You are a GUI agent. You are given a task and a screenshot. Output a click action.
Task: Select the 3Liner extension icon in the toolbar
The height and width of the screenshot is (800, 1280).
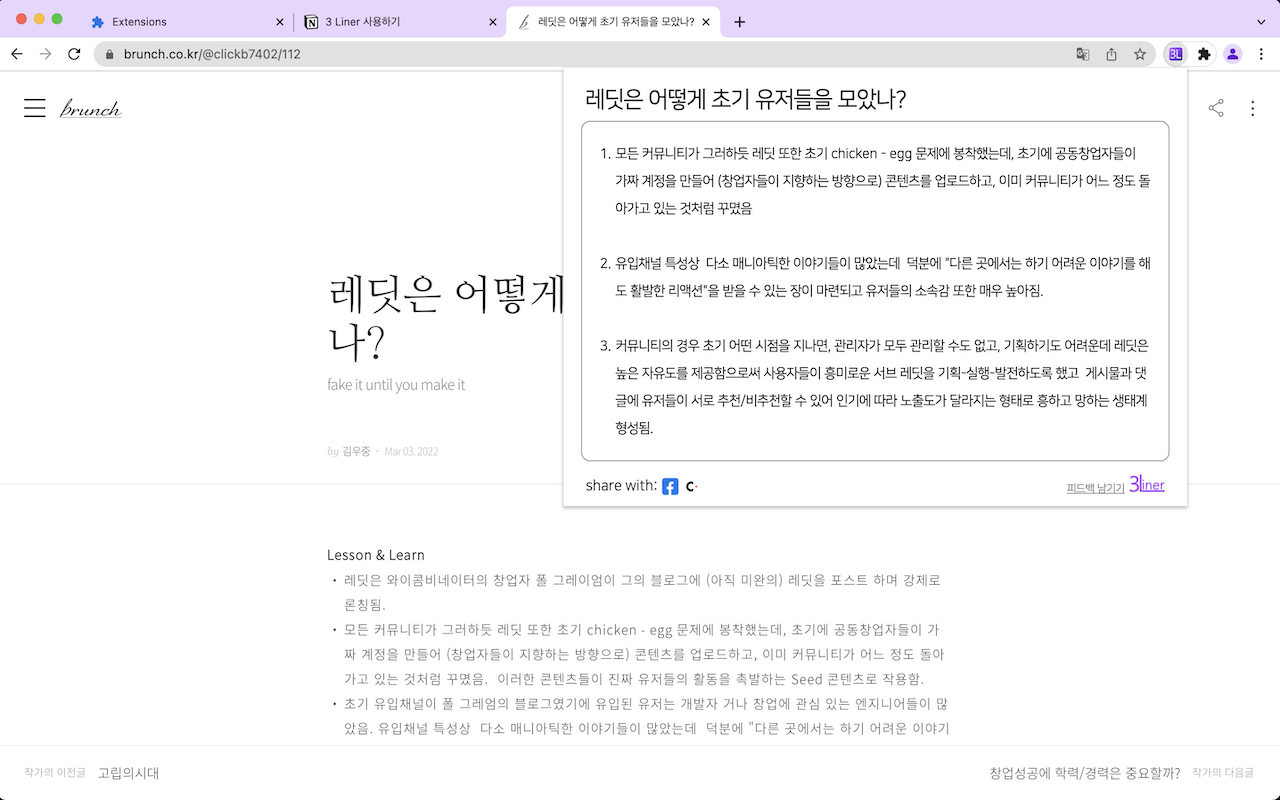tap(1175, 54)
